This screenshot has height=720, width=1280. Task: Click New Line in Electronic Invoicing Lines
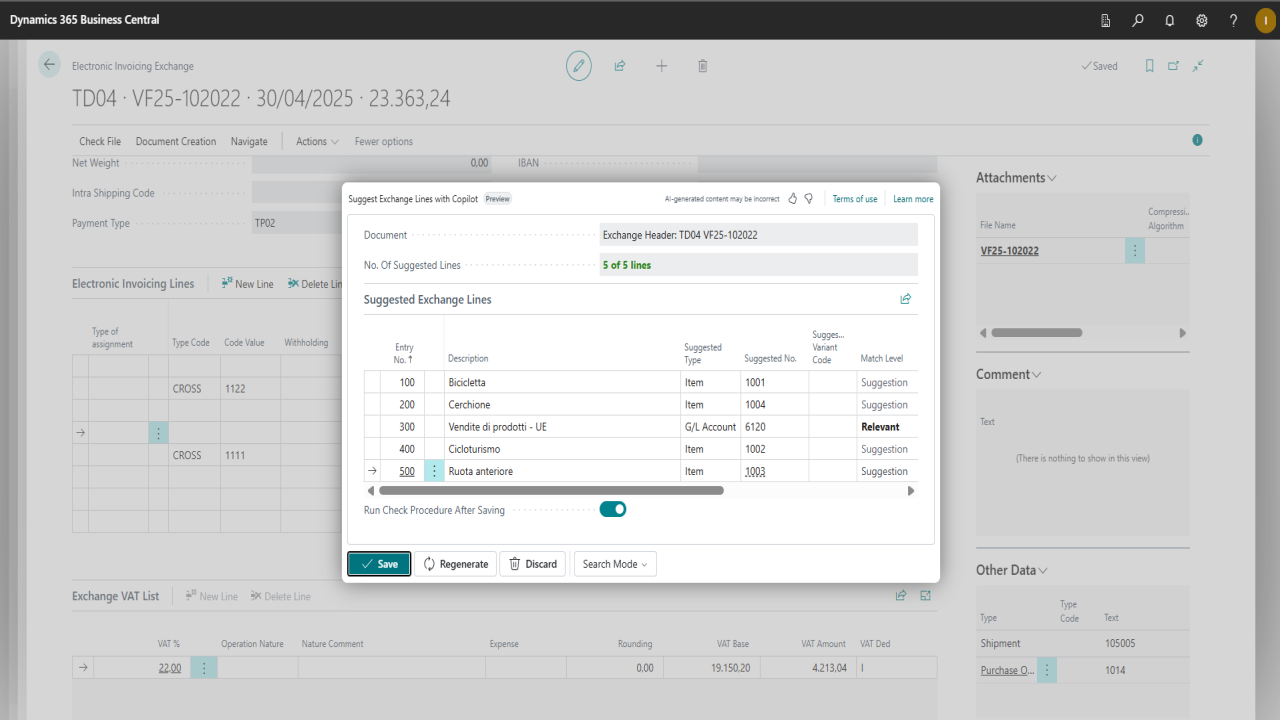point(247,284)
